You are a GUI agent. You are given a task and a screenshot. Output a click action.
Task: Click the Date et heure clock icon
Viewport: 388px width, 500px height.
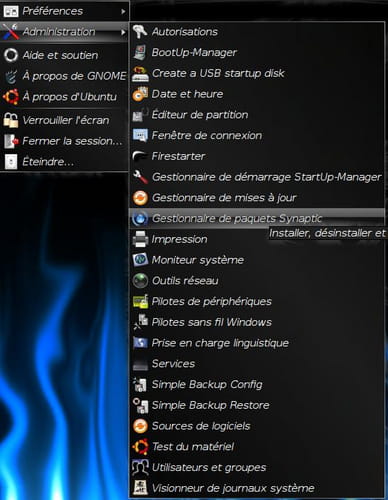point(140,94)
